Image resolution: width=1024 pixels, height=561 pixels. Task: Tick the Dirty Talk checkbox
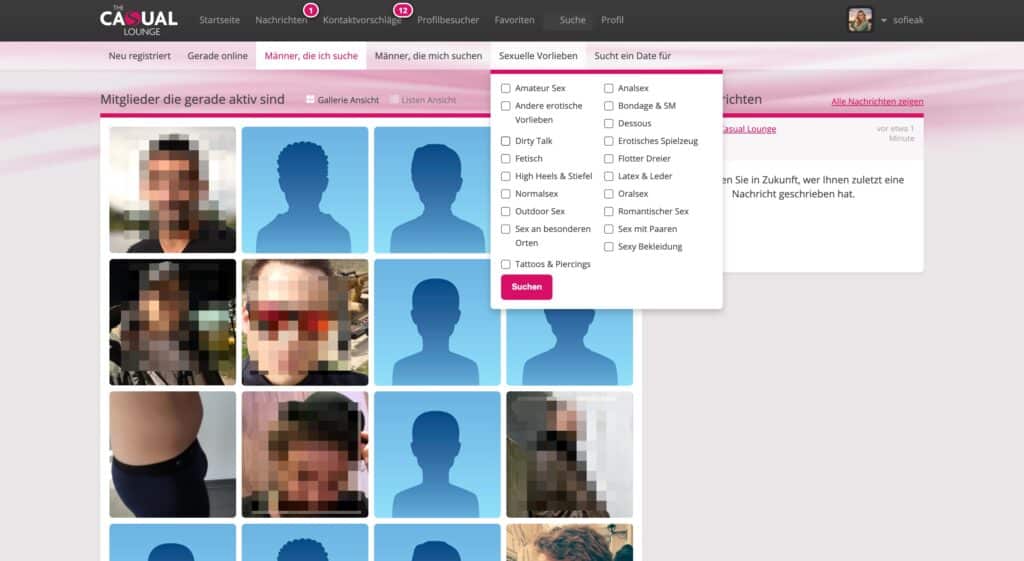(505, 141)
